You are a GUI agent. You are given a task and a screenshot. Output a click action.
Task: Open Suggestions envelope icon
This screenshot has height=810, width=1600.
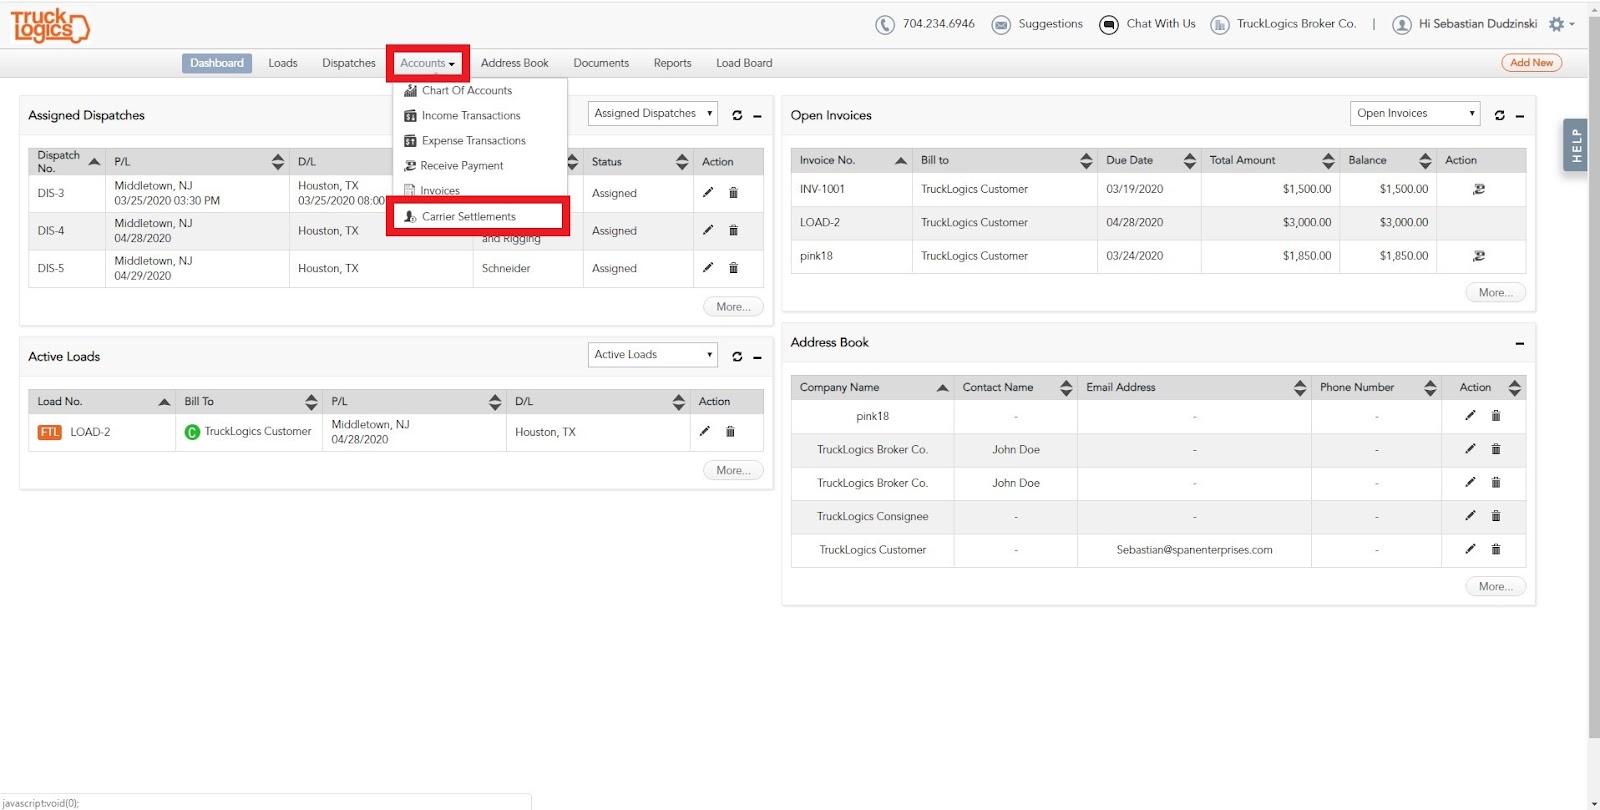[x=1001, y=25]
